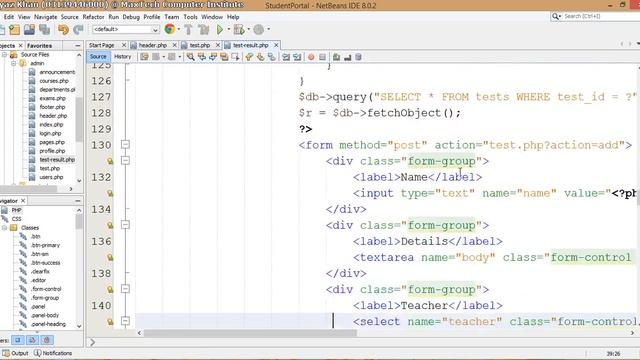The image size is (640, 360).
Task: Click the Redo arrow icon
Action: point(78,29)
